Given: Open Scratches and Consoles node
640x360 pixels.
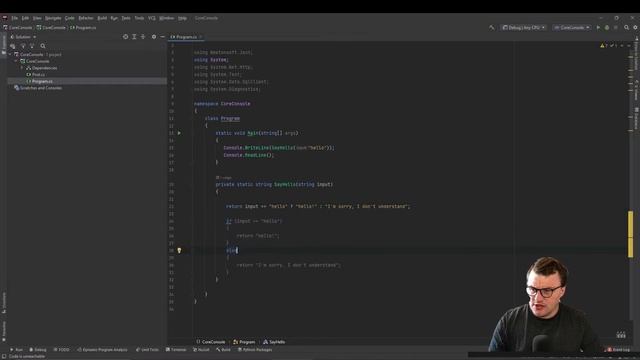Looking at the screenshot, I should [x=41, y=88].
